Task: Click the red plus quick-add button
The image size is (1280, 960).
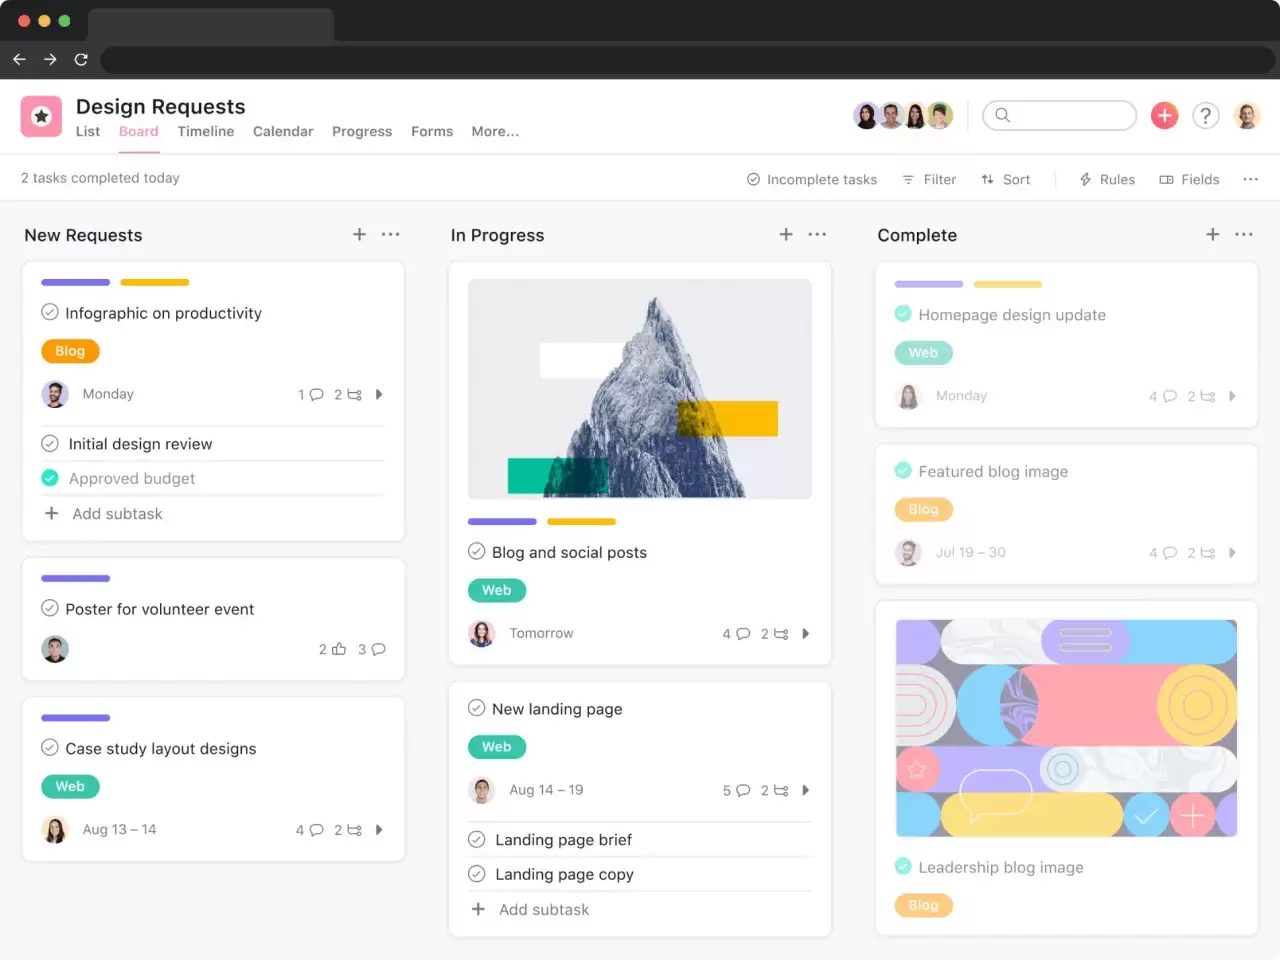Action: [x=1164, y=116]
